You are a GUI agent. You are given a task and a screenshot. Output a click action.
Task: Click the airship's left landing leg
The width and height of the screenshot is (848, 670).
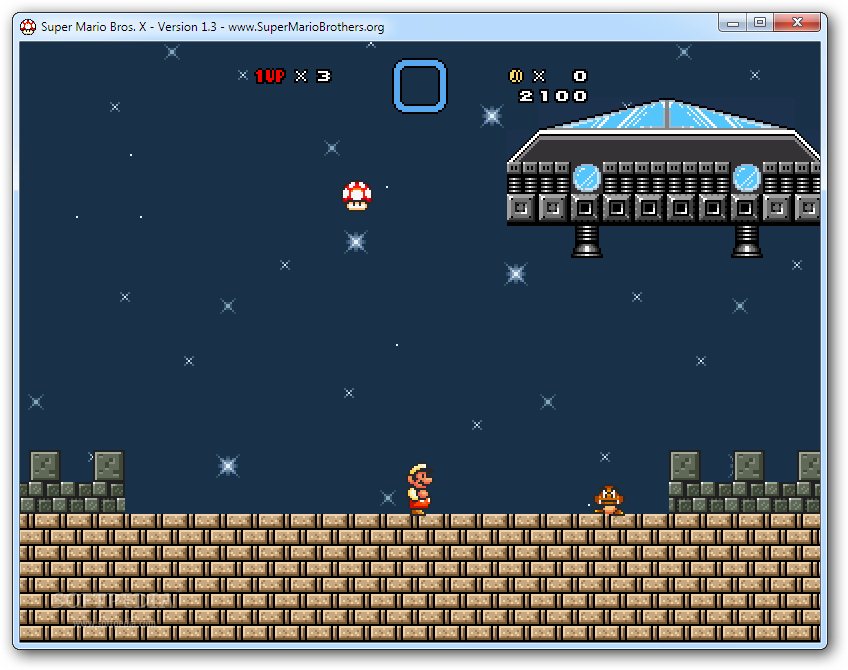click(586, 241)
